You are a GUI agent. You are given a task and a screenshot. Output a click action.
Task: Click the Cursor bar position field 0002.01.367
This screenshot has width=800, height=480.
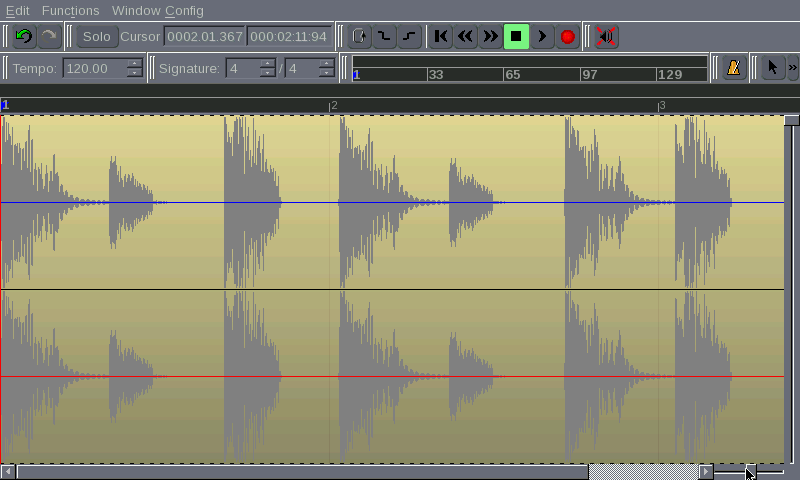point(205,37)
